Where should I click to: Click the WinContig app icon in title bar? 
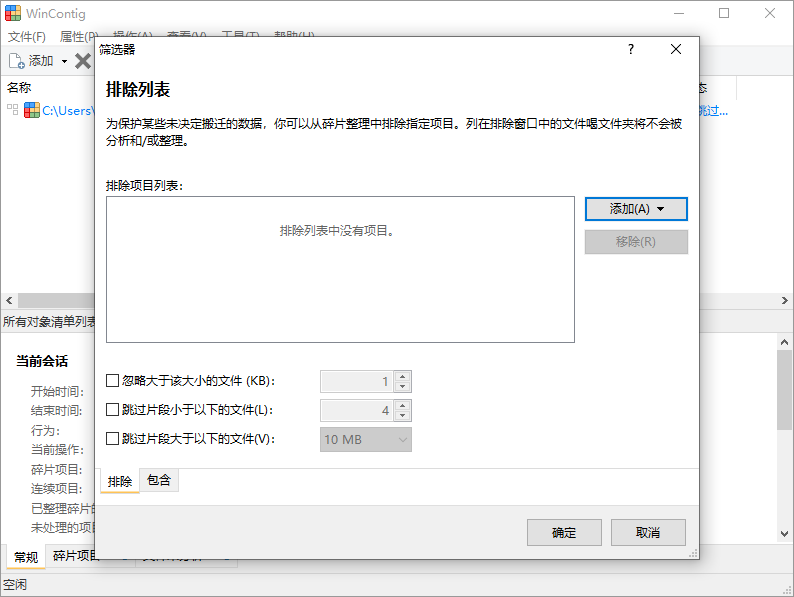click(x=13, y=13)
